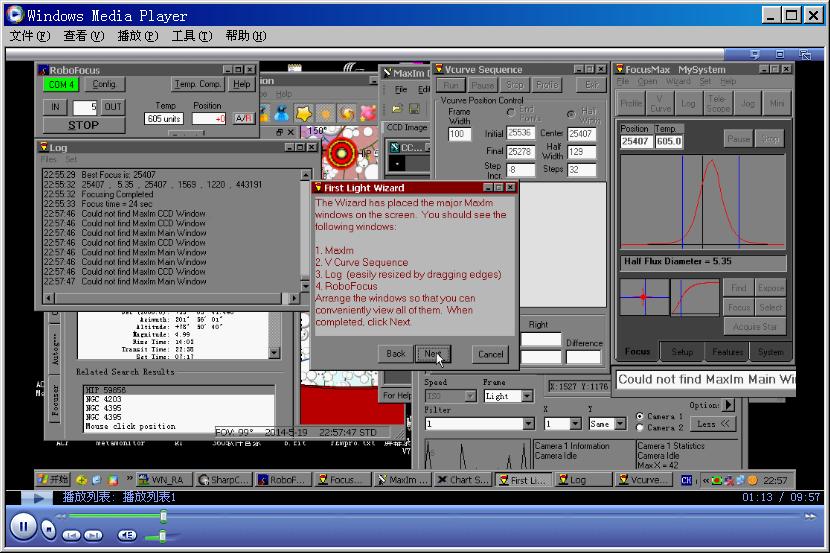Open the 工具(T) menu
The image size is (830, 553).
pyautogui.click(x=192, y=35)
